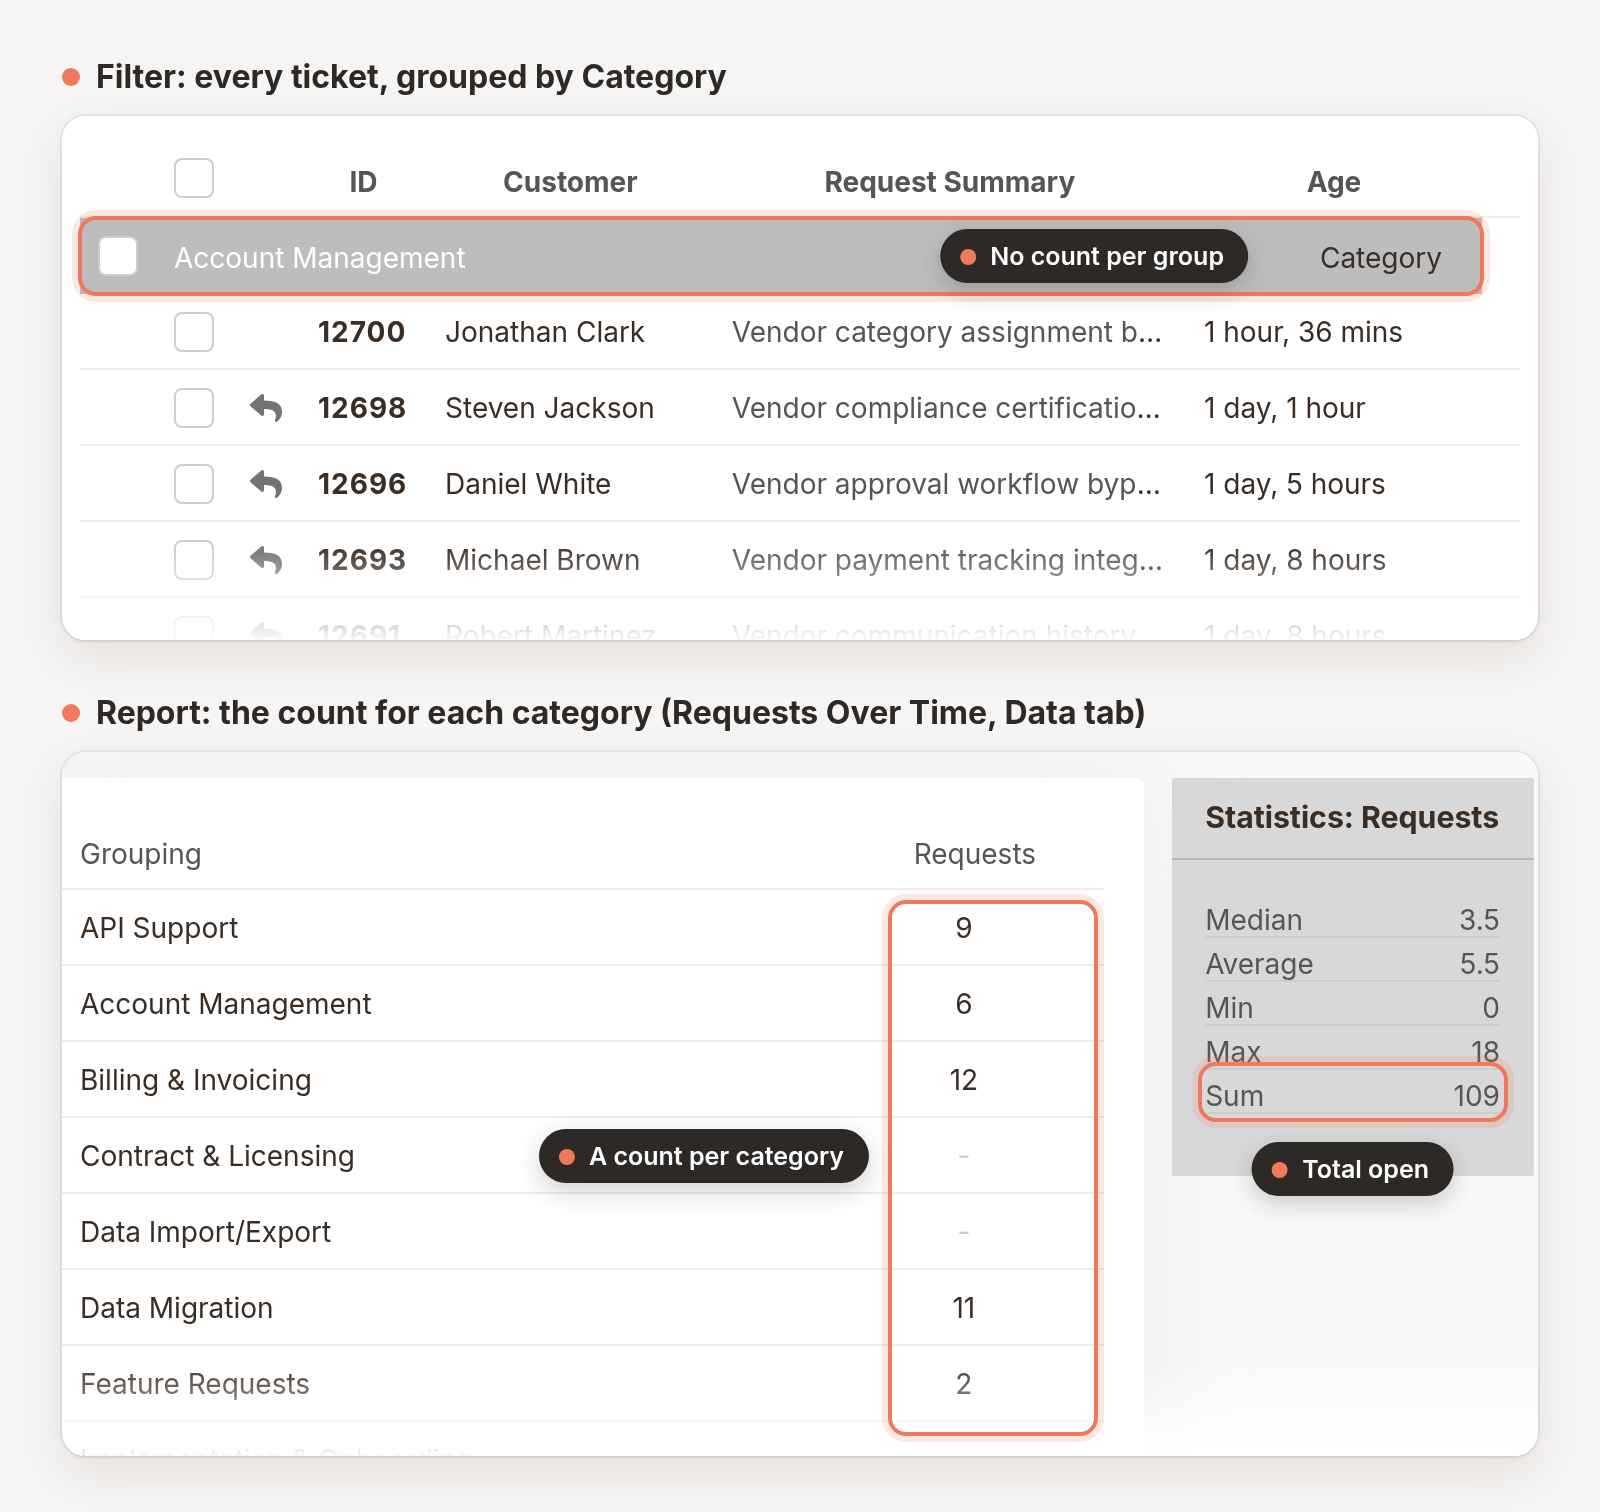
Task: Click customer name Michael Brown
Action: tap(543, 560)
